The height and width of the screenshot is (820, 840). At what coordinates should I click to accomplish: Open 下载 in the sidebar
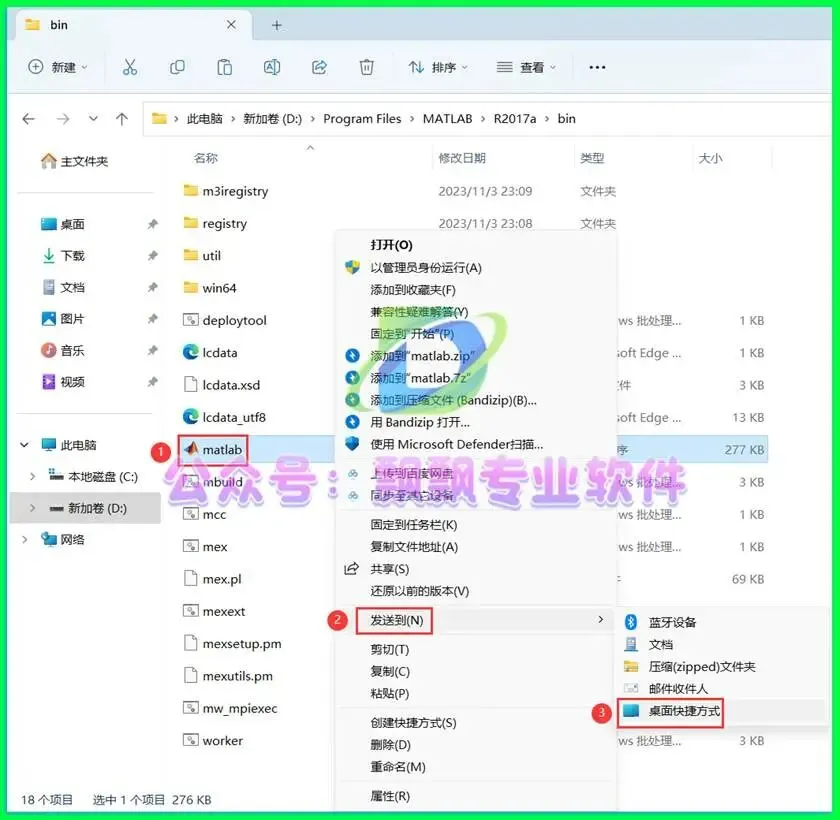click(63, 255)
